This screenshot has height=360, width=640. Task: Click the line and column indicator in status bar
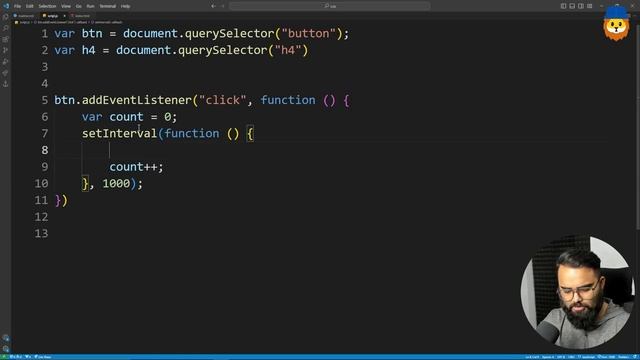pyautogui.click(x=532, y=357)
